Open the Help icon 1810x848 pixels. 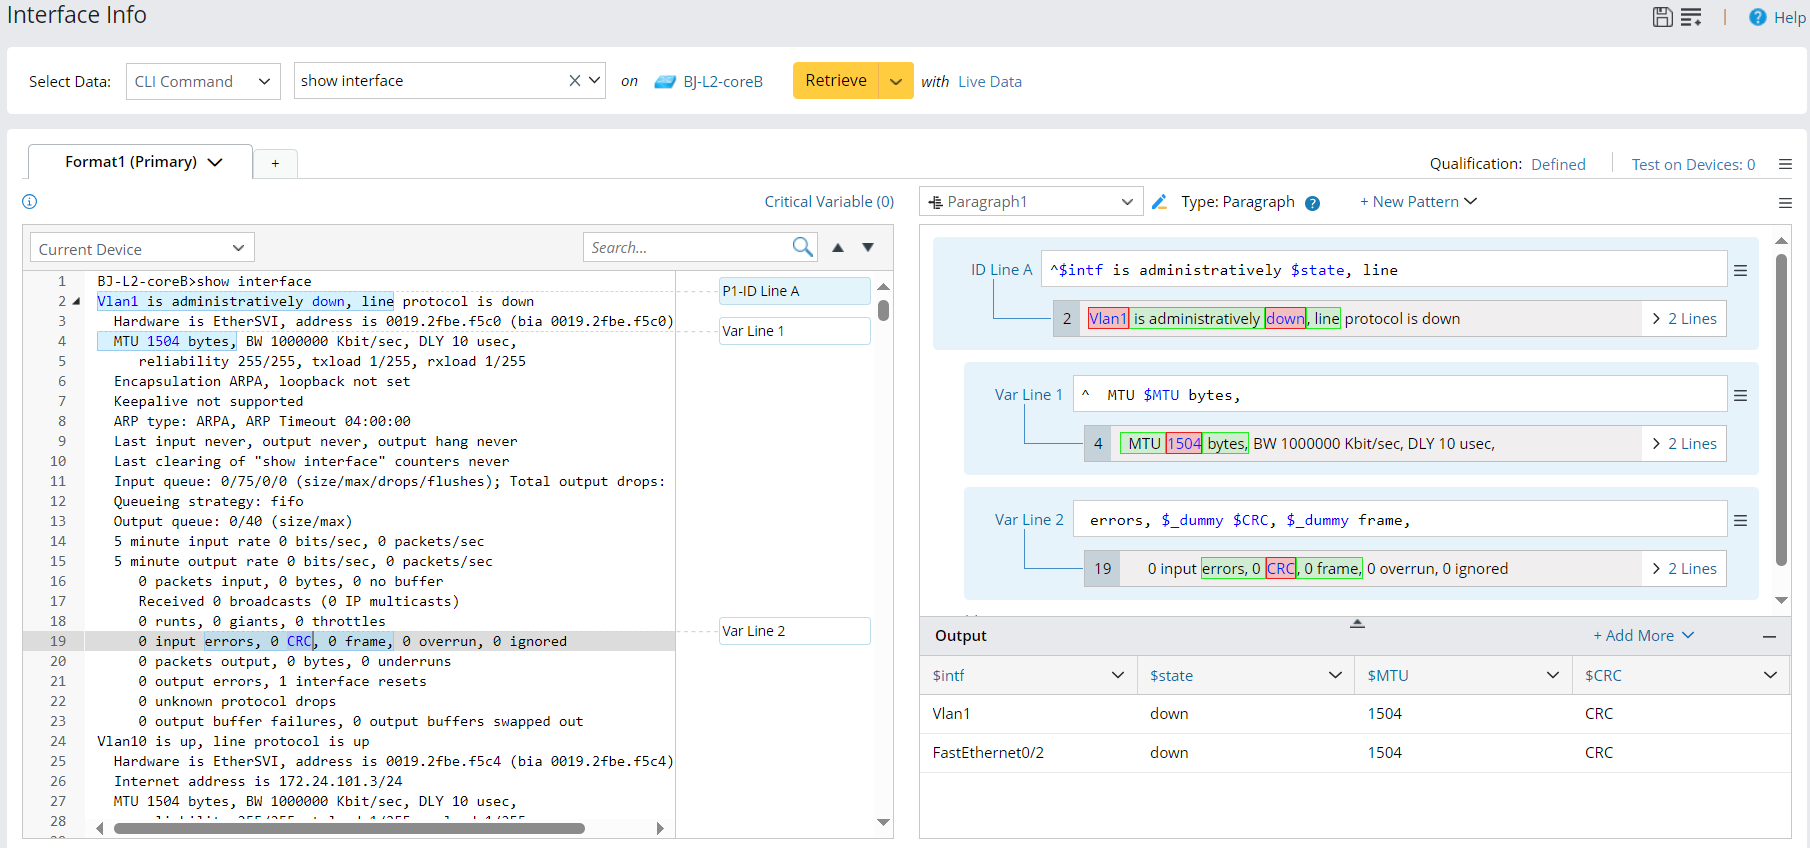coord(1757,17)
